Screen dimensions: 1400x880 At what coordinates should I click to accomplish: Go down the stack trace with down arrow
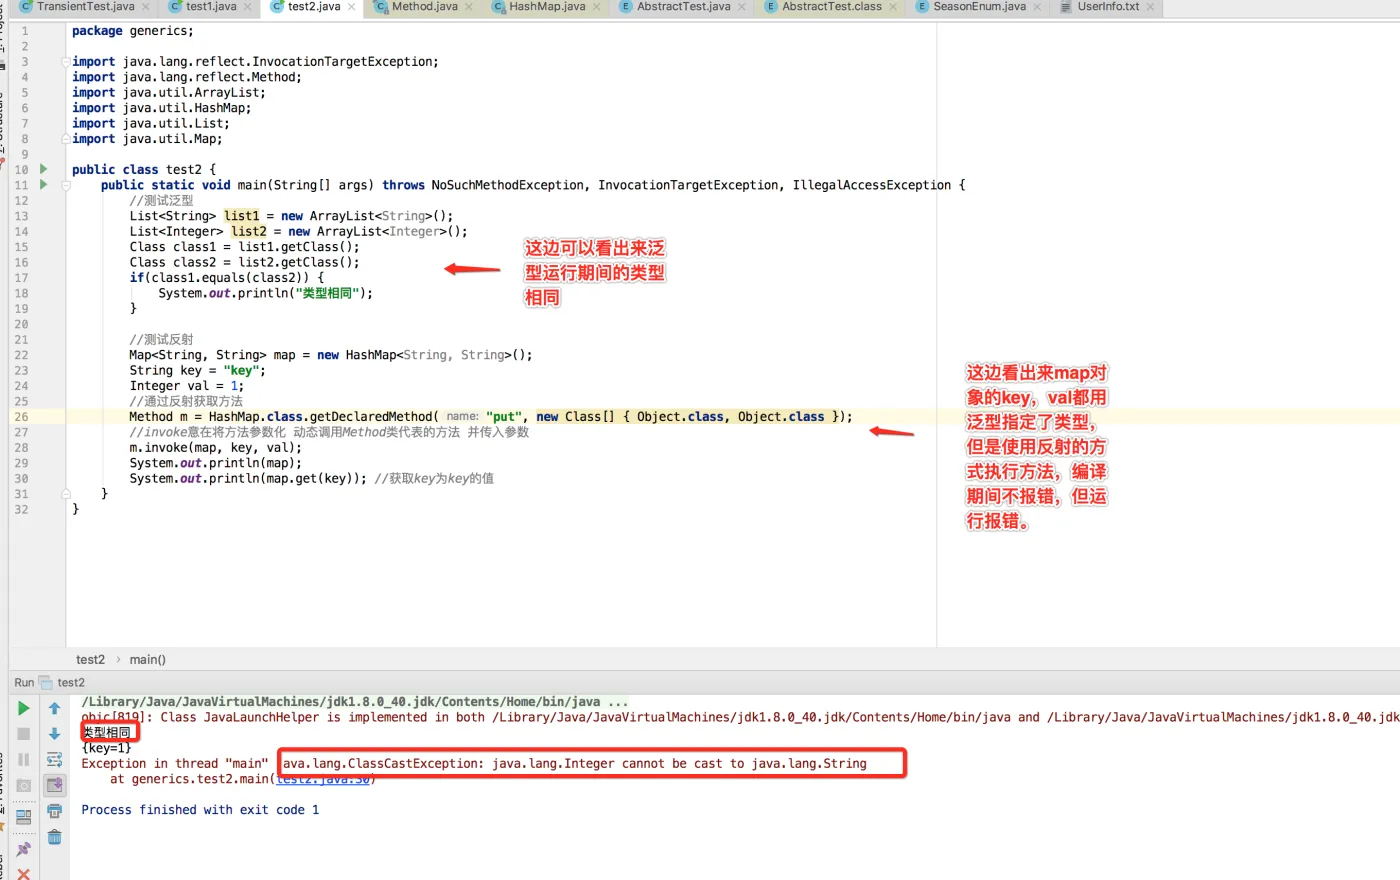[x=55, y=734]
